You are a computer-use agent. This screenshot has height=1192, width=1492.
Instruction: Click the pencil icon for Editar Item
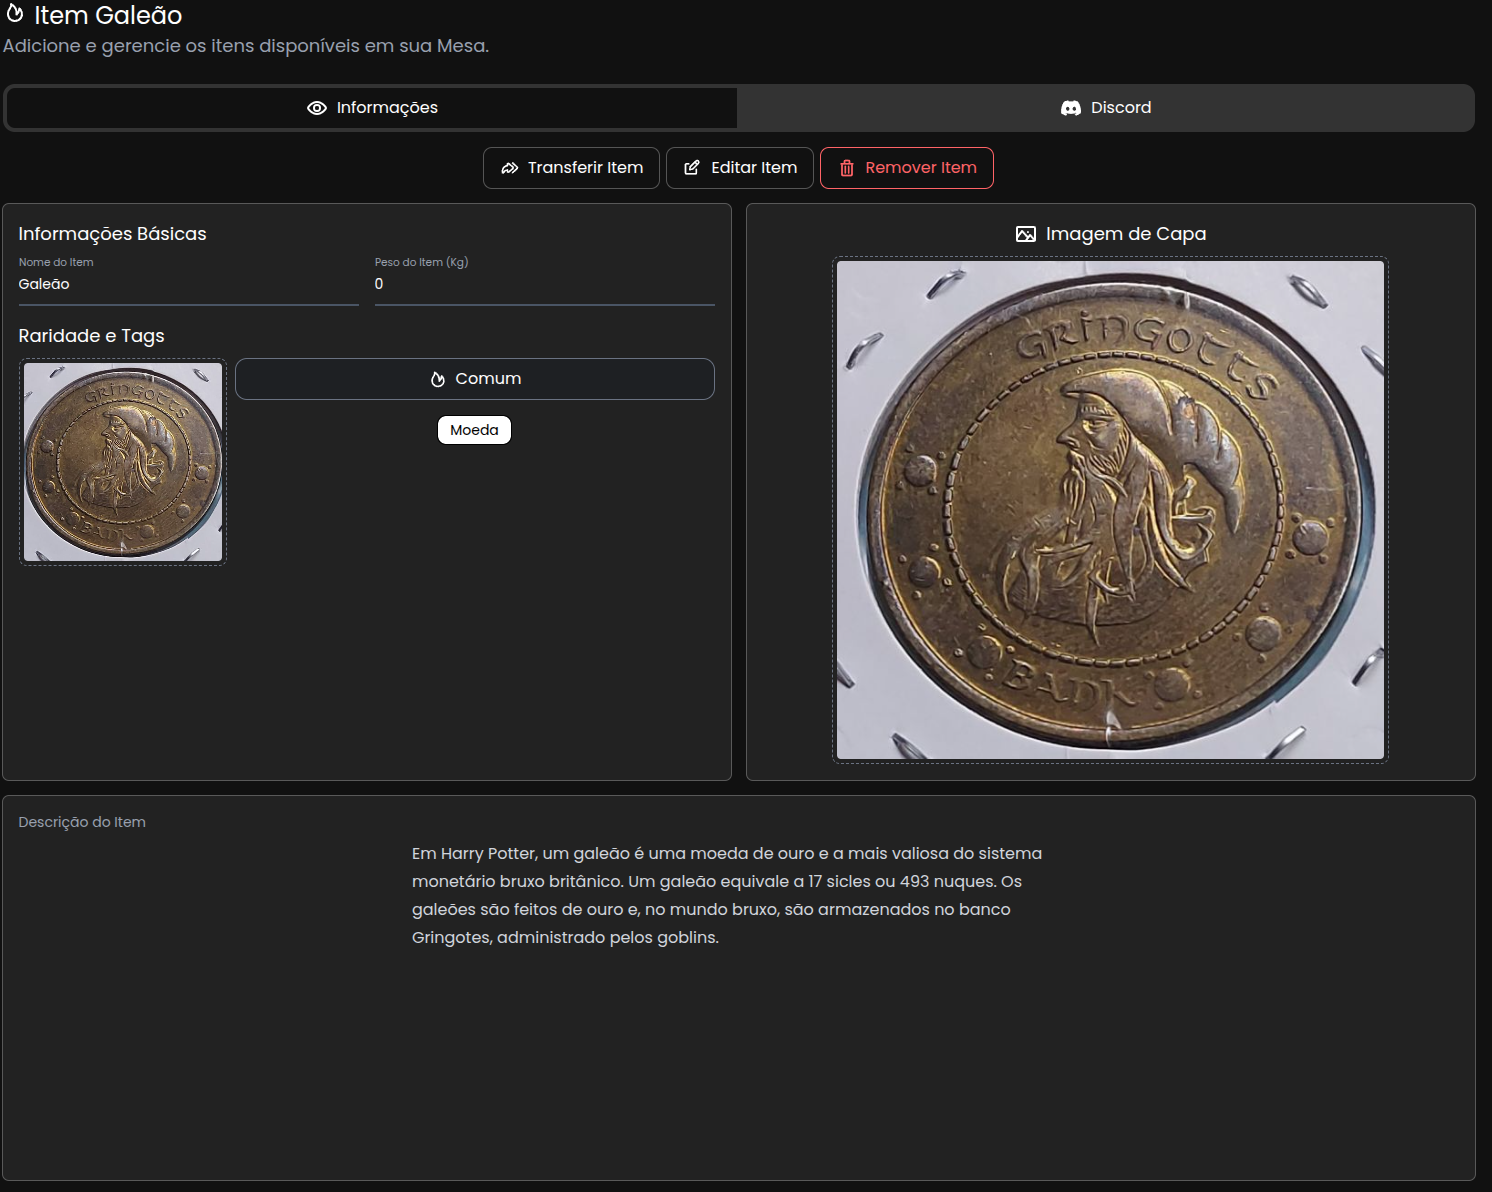click(692, 168)
